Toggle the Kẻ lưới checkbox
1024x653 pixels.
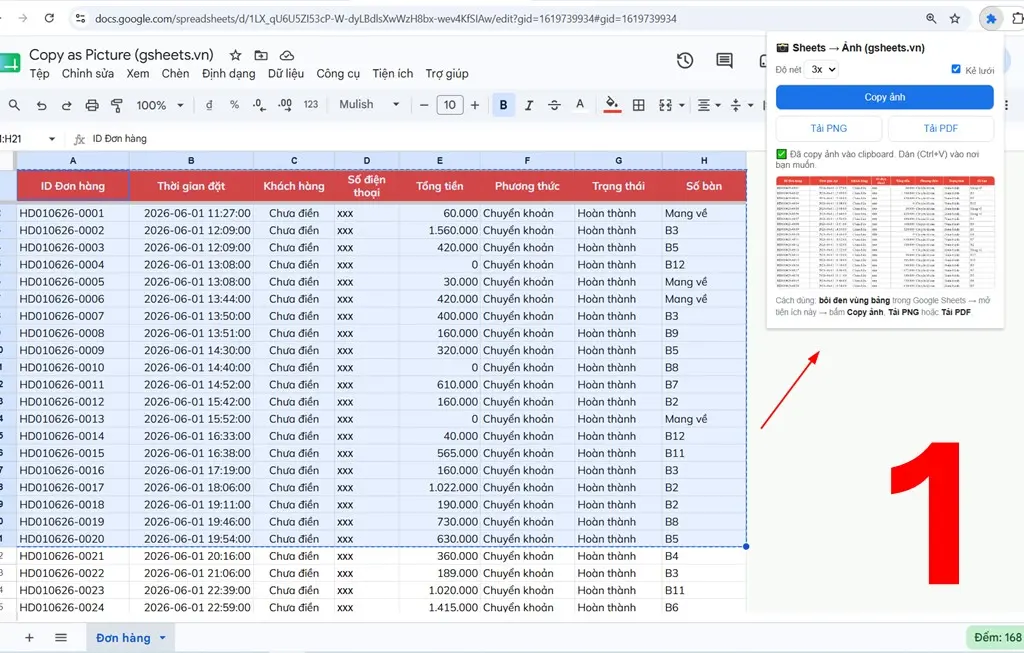pos(956,69)
